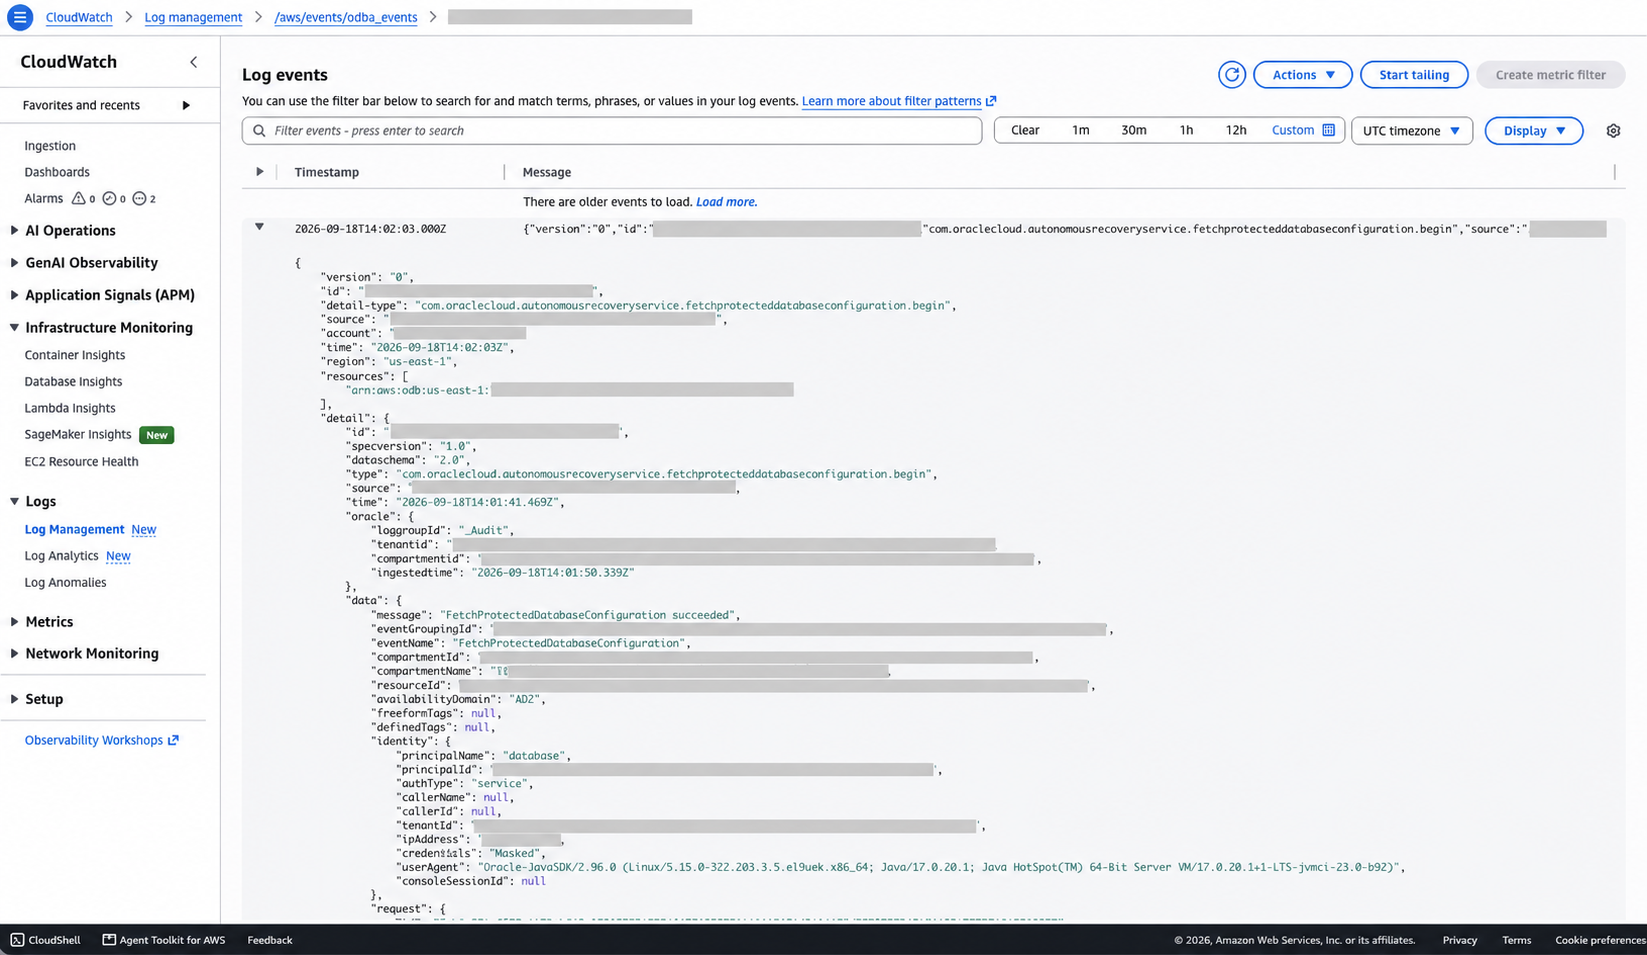Open the hamburger navigation menu
The height and width of the screenshot is (955, 1647).
tap(19, 17)
